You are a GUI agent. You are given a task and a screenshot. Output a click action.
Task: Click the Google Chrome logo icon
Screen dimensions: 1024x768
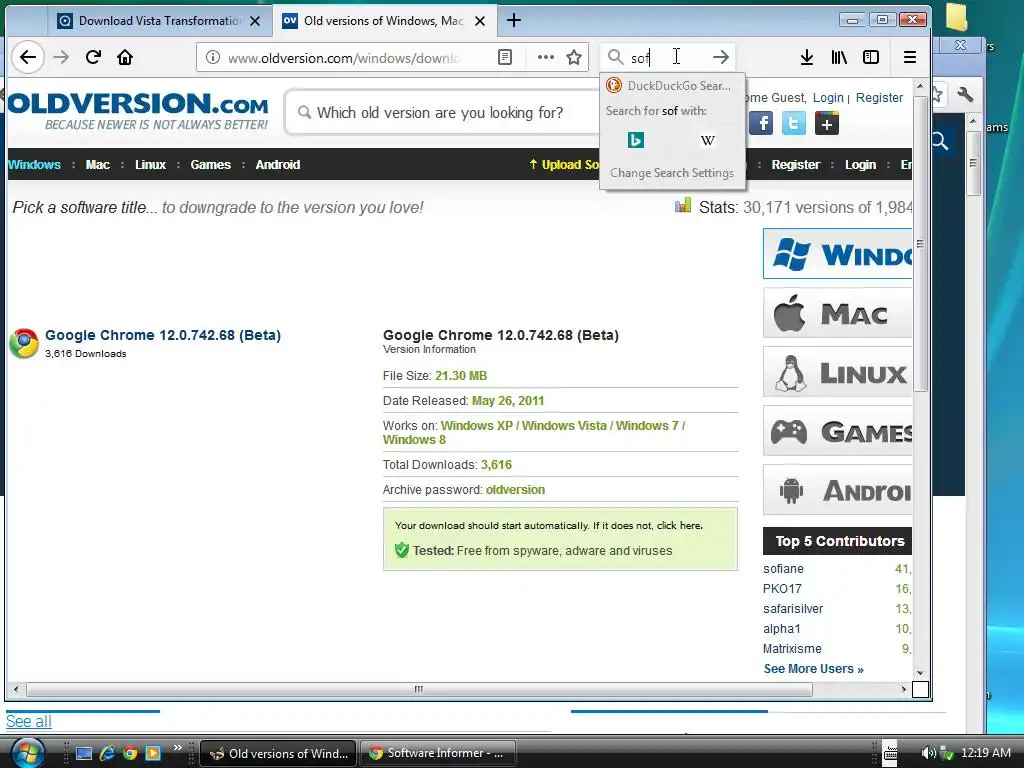pos(24,343)
